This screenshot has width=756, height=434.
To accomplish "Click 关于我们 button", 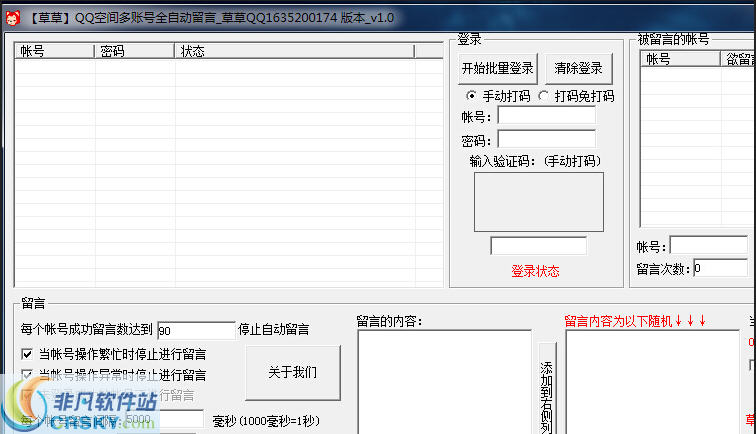I will click(x=293, y=372).
